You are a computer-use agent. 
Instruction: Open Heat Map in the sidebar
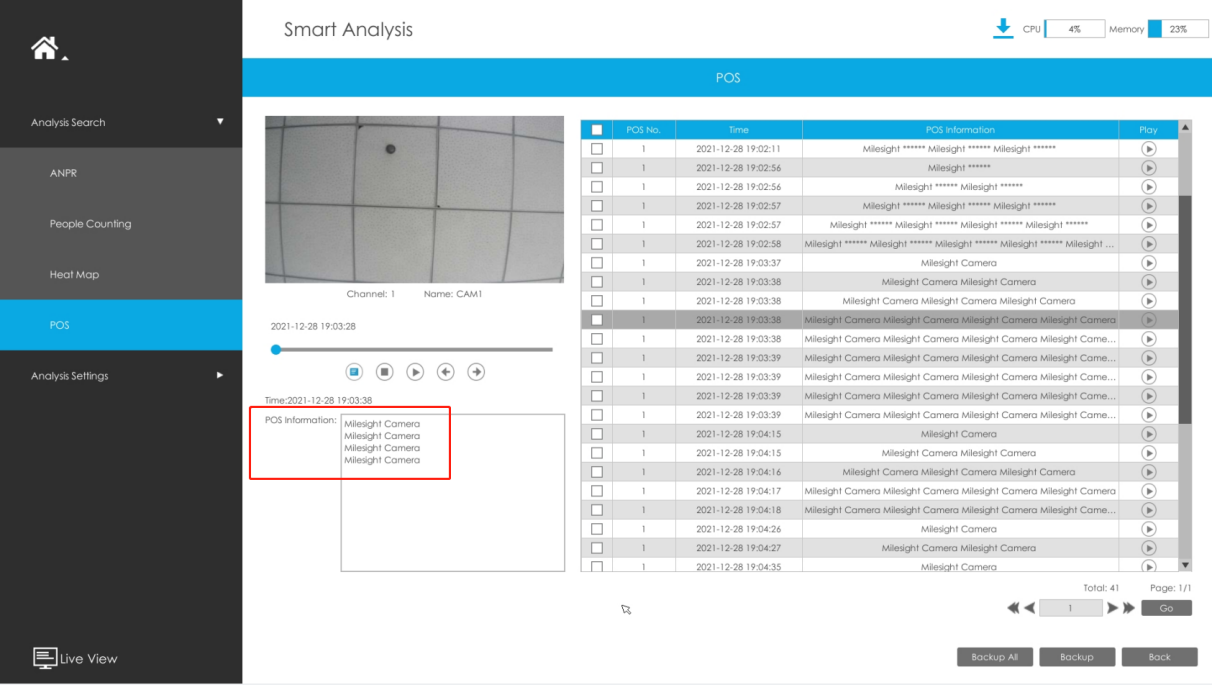121,275
